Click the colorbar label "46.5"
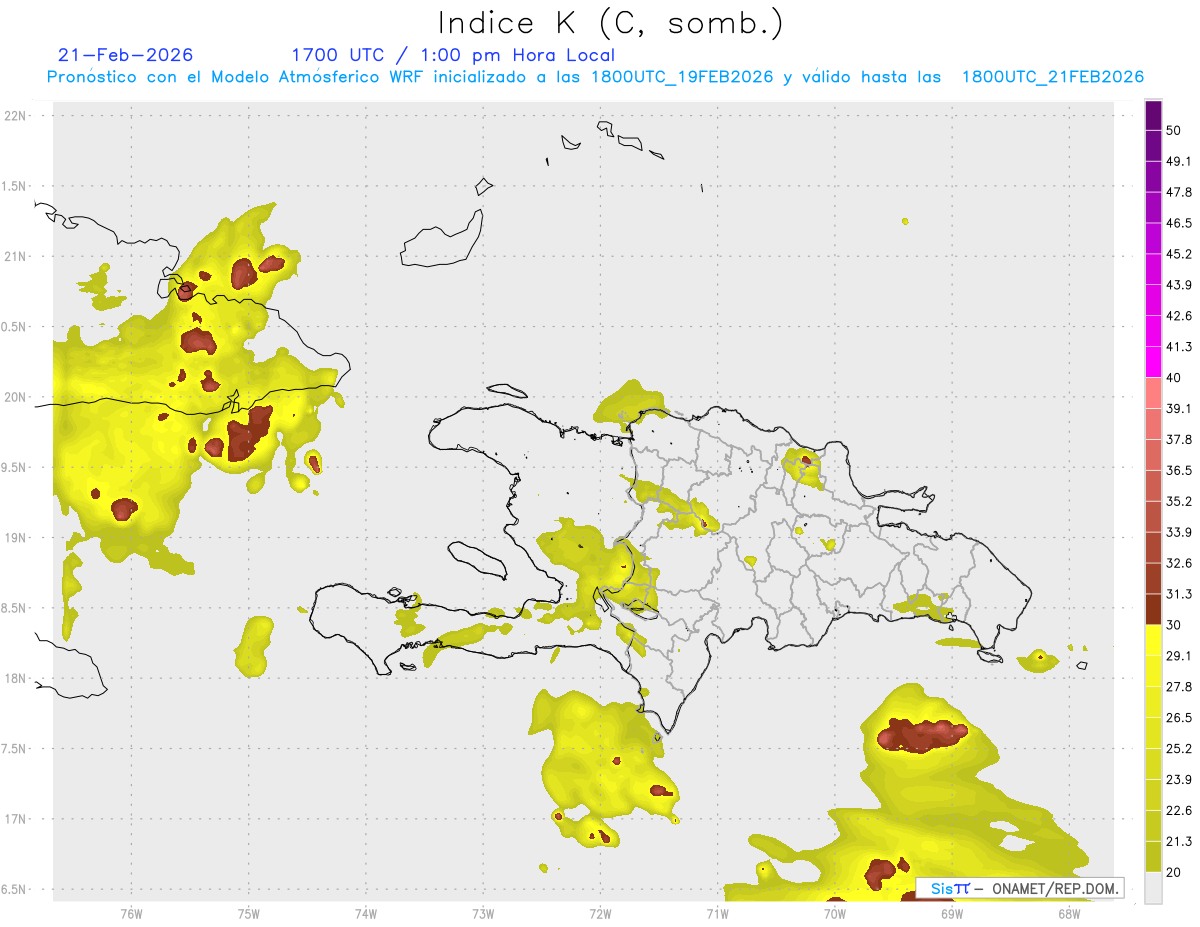 point(1179,223)
